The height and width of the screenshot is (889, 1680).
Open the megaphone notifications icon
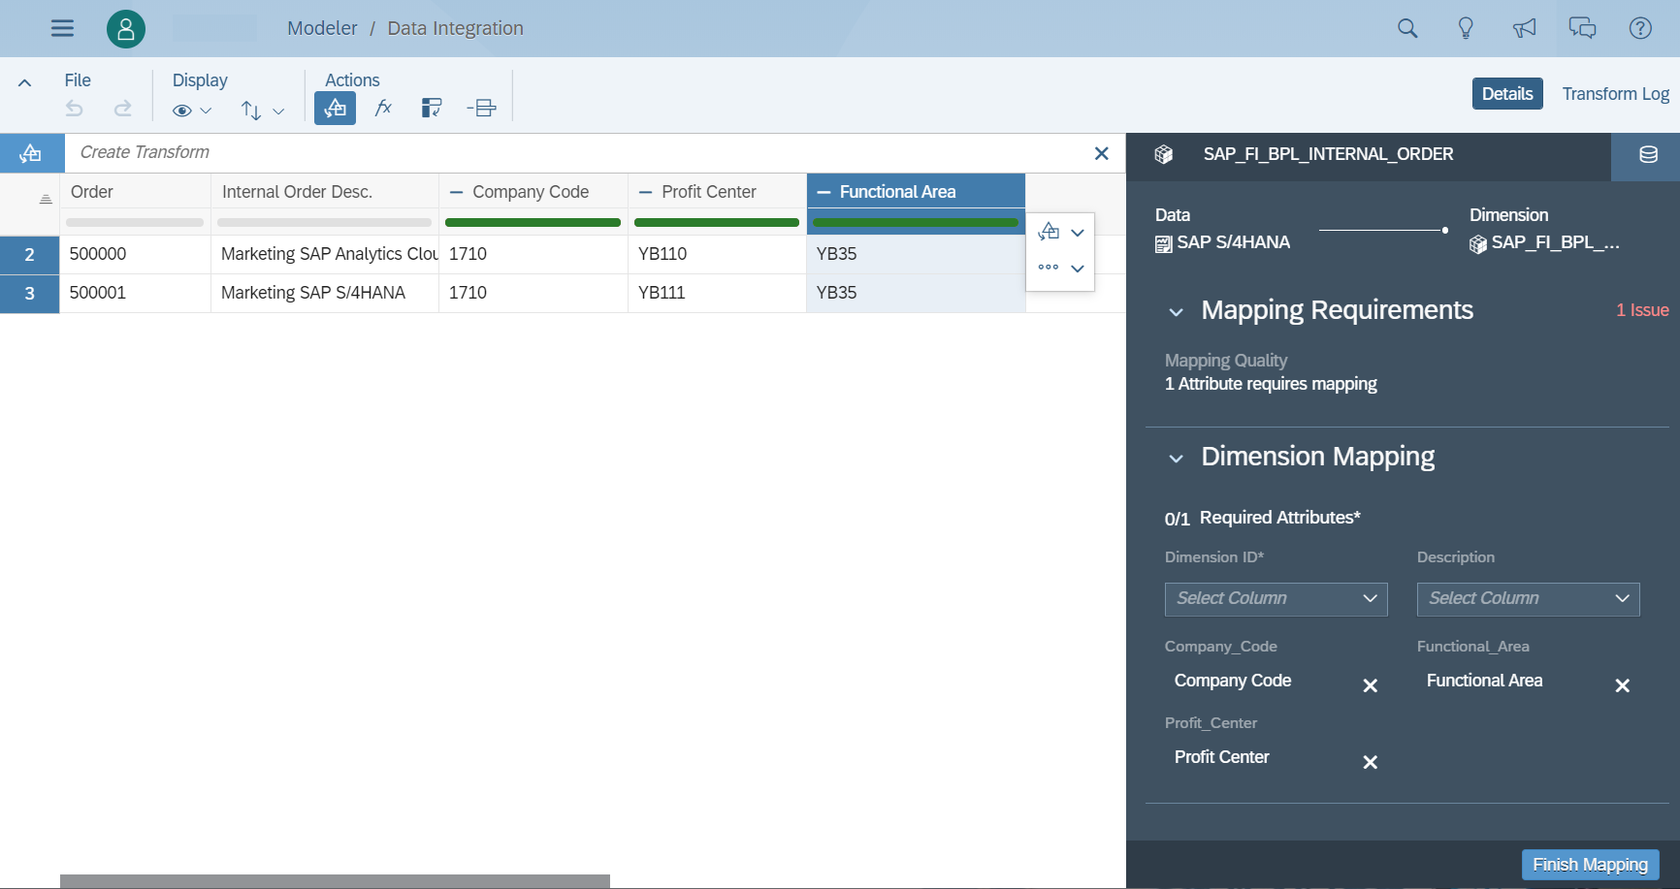click(x=1524, y=28)
